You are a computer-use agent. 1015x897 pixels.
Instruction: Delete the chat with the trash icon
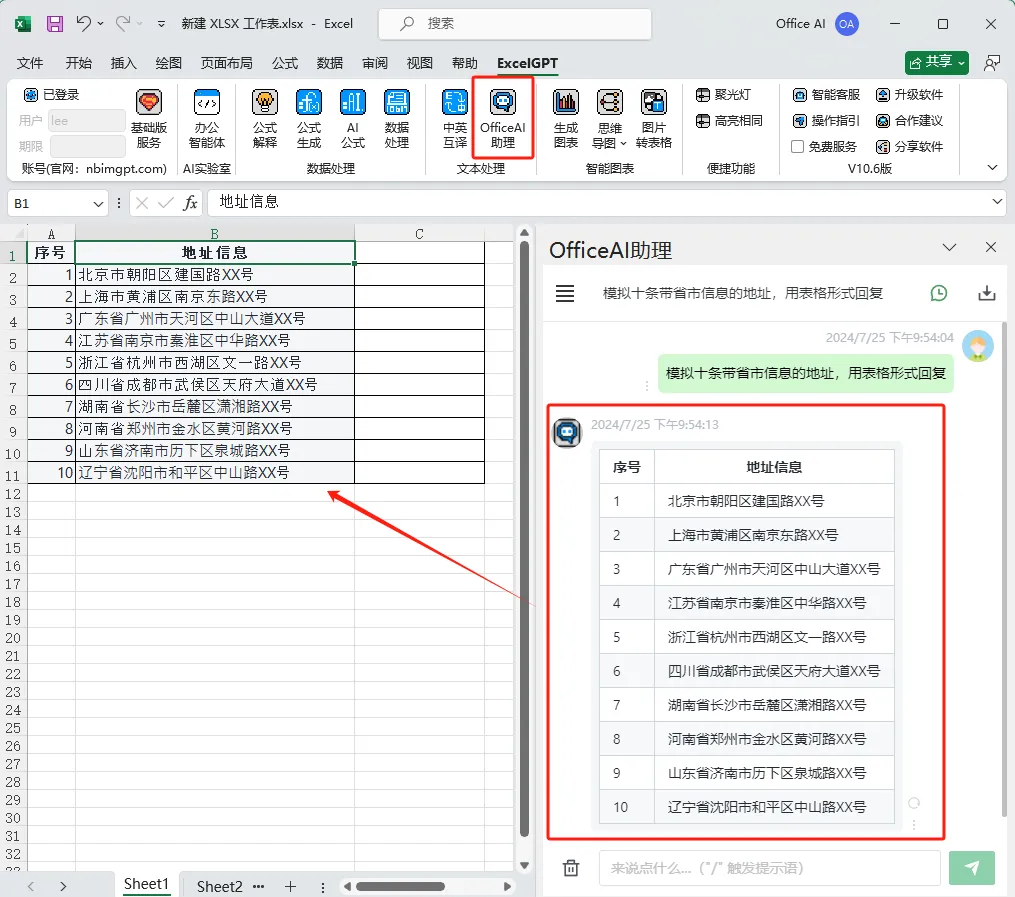[571, 868]
